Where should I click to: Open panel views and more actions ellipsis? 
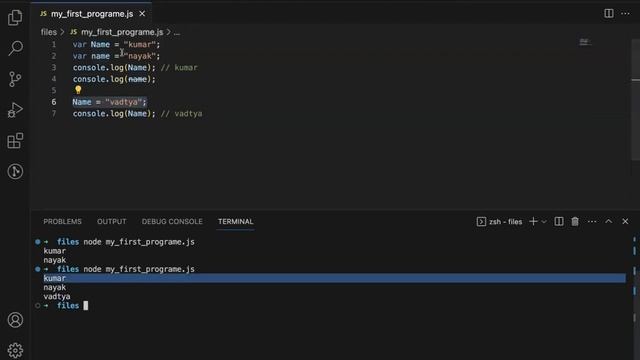(592, 222)
